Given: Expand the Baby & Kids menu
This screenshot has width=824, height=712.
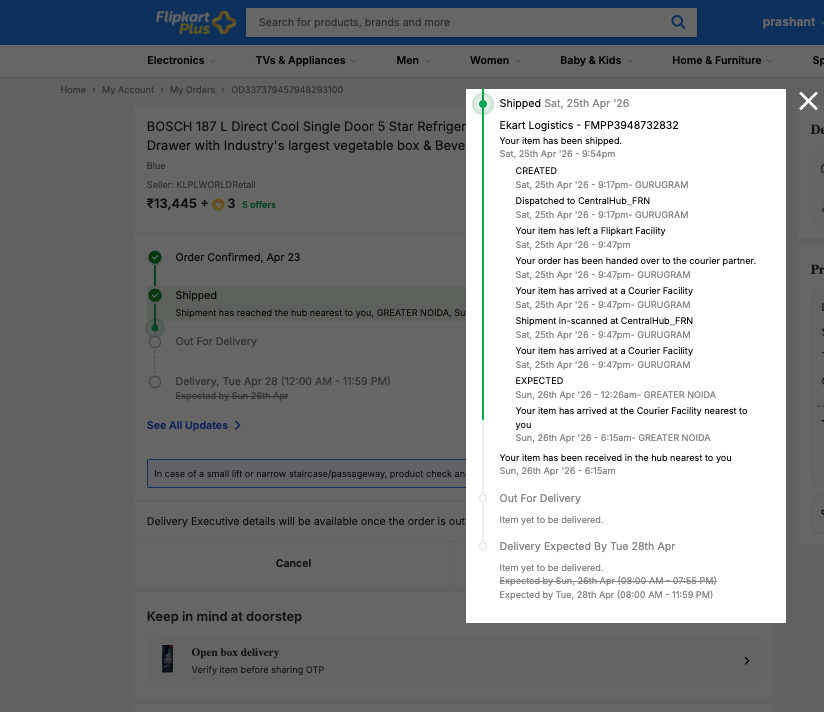Looking at the screenshot, I should 596,60.
